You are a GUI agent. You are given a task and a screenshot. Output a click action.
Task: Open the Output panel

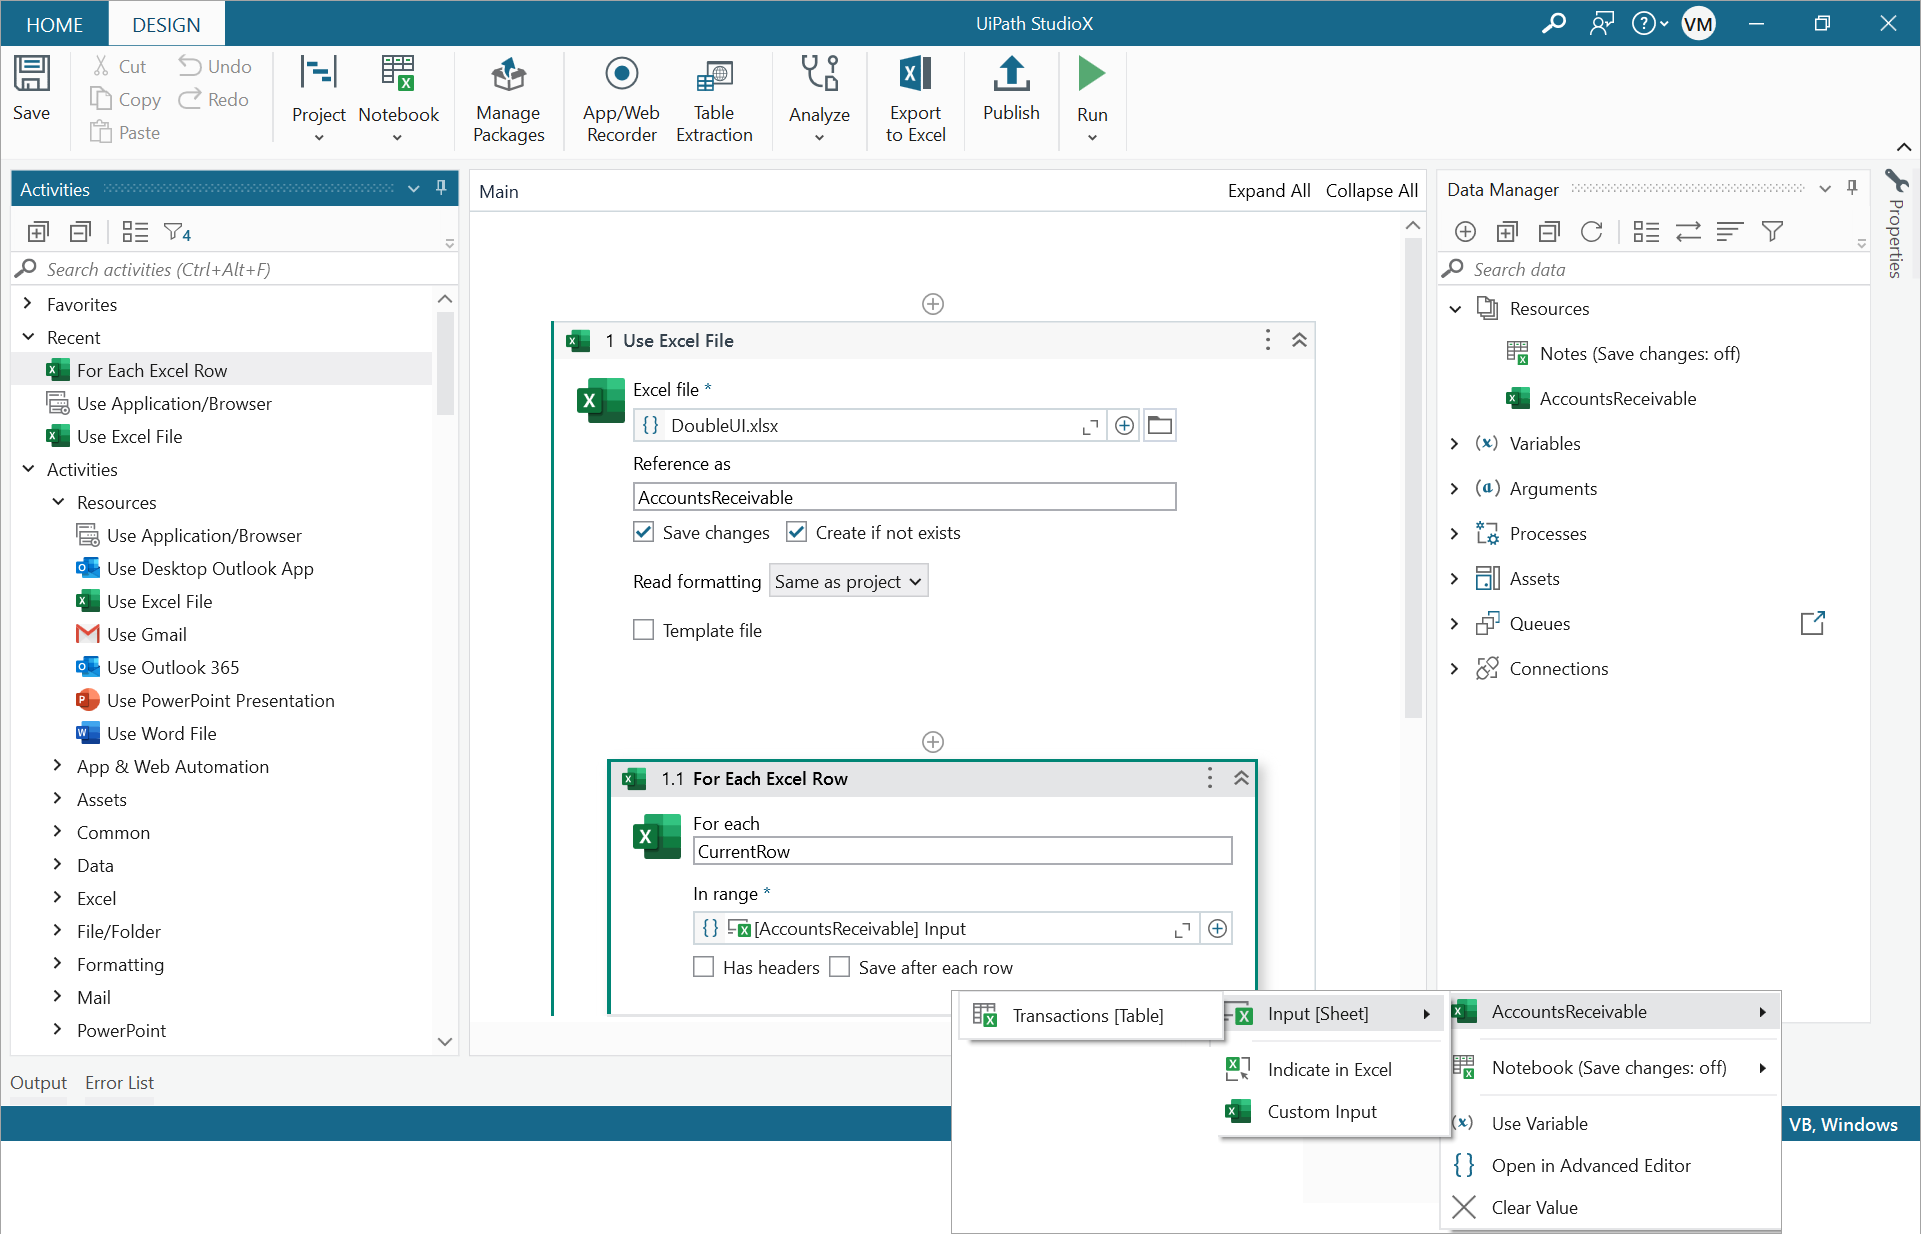click(x=38, y=1082)
